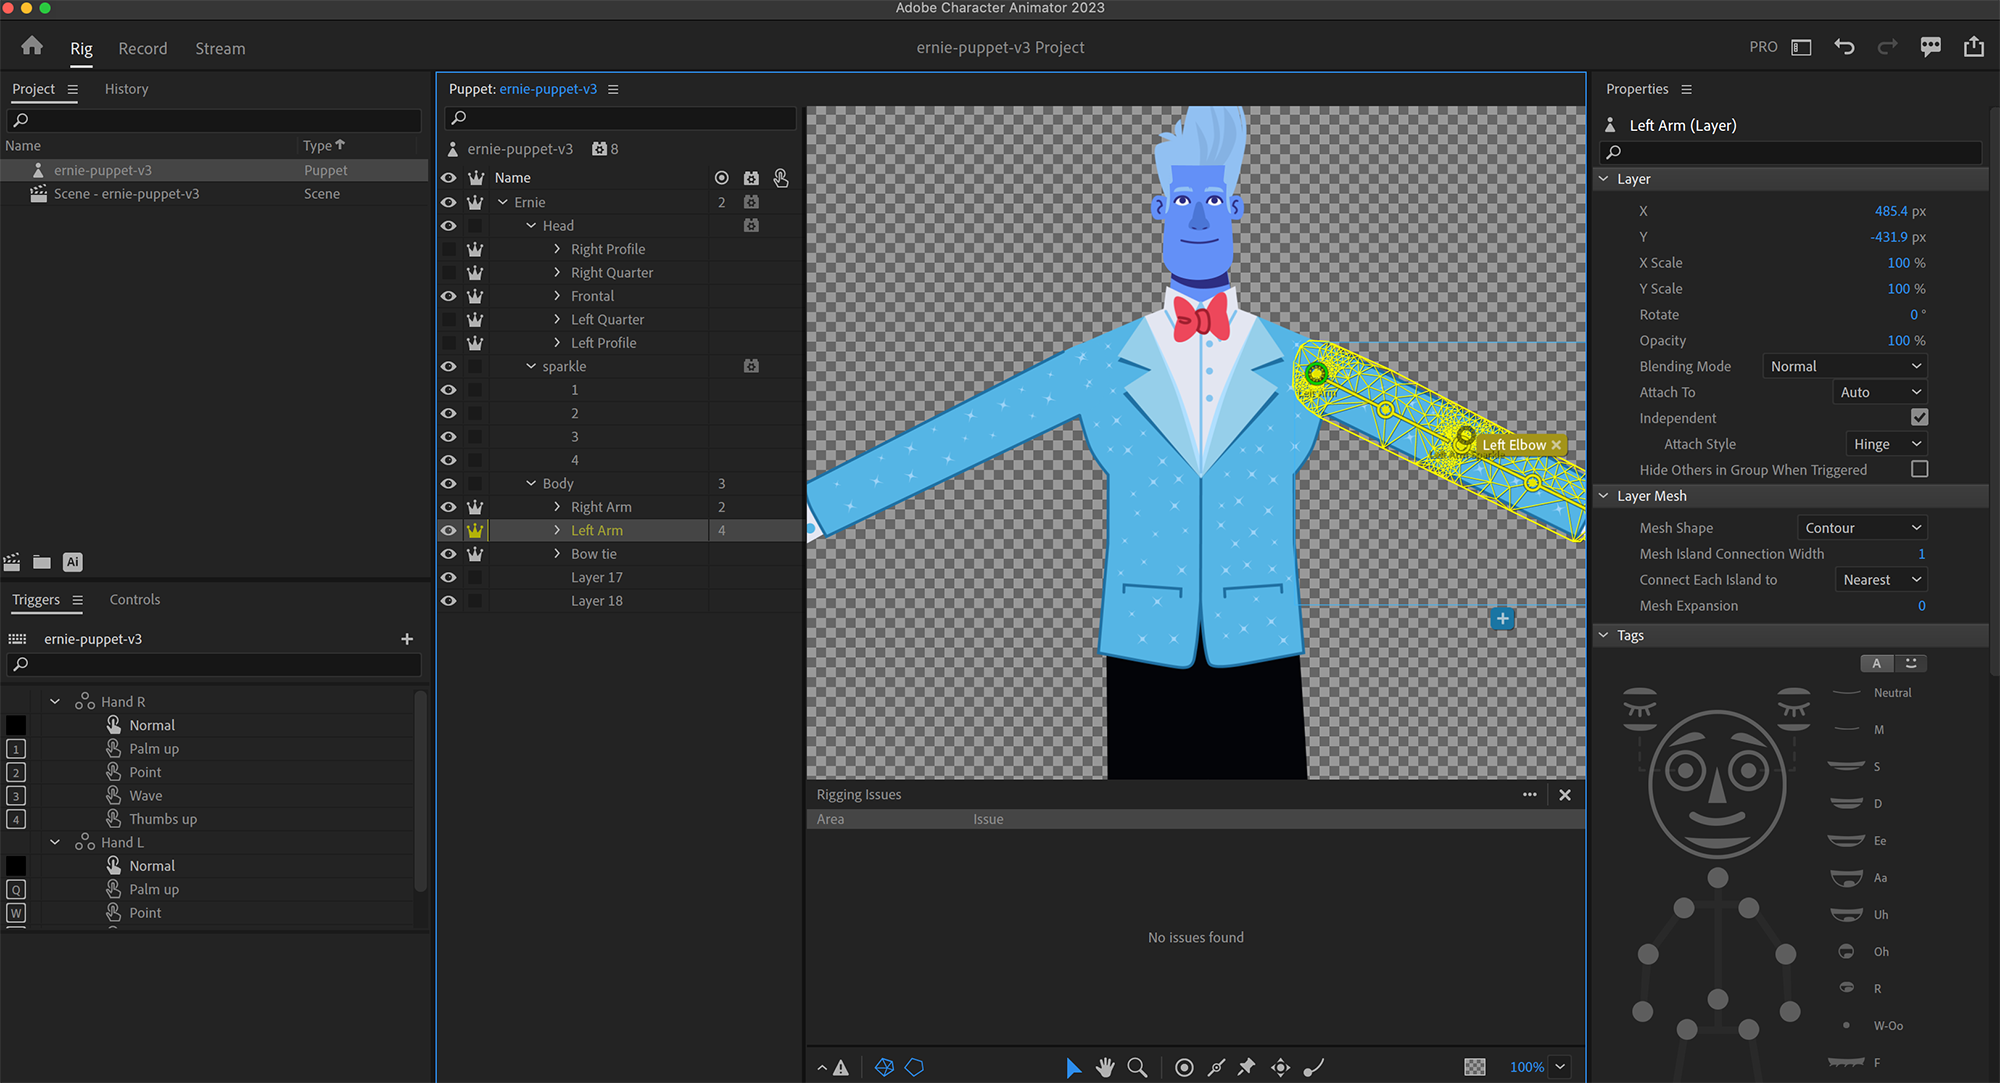Toggle layer outline pentagon icon
This screenshot has height=1083, width=2000.
pyautogui.click(x=914, y=1067)
